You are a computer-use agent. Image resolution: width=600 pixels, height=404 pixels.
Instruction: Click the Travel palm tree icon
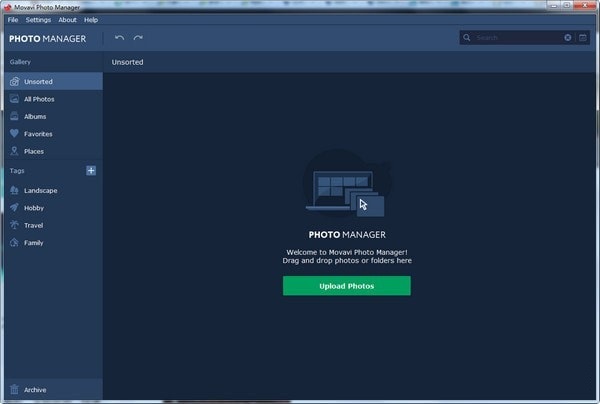[x=15, y=225]
